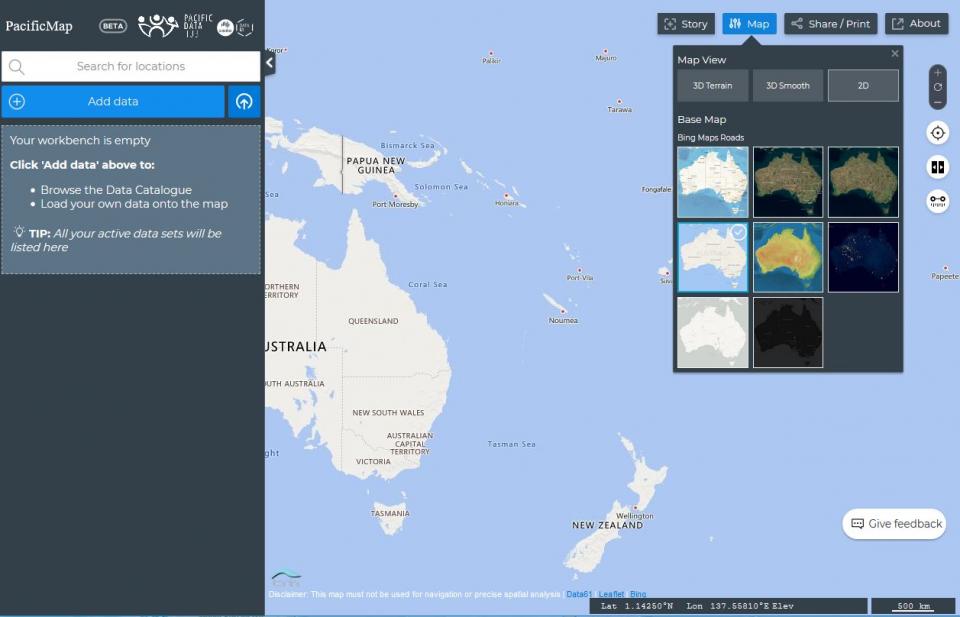Zoom in on the map
The image size is (960, 617).
click(937, 72)
